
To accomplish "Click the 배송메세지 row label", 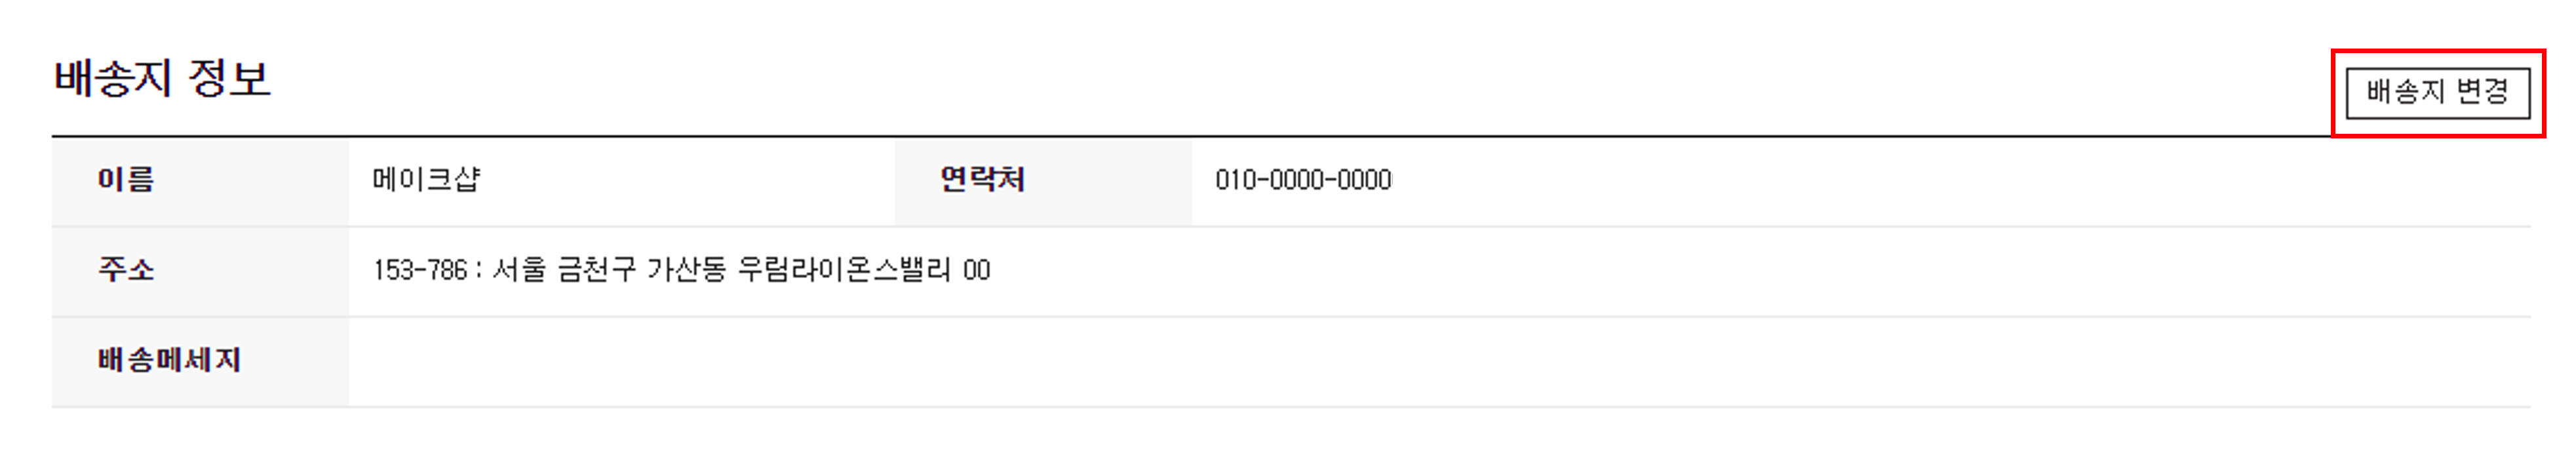I will (x=169, y=360).
